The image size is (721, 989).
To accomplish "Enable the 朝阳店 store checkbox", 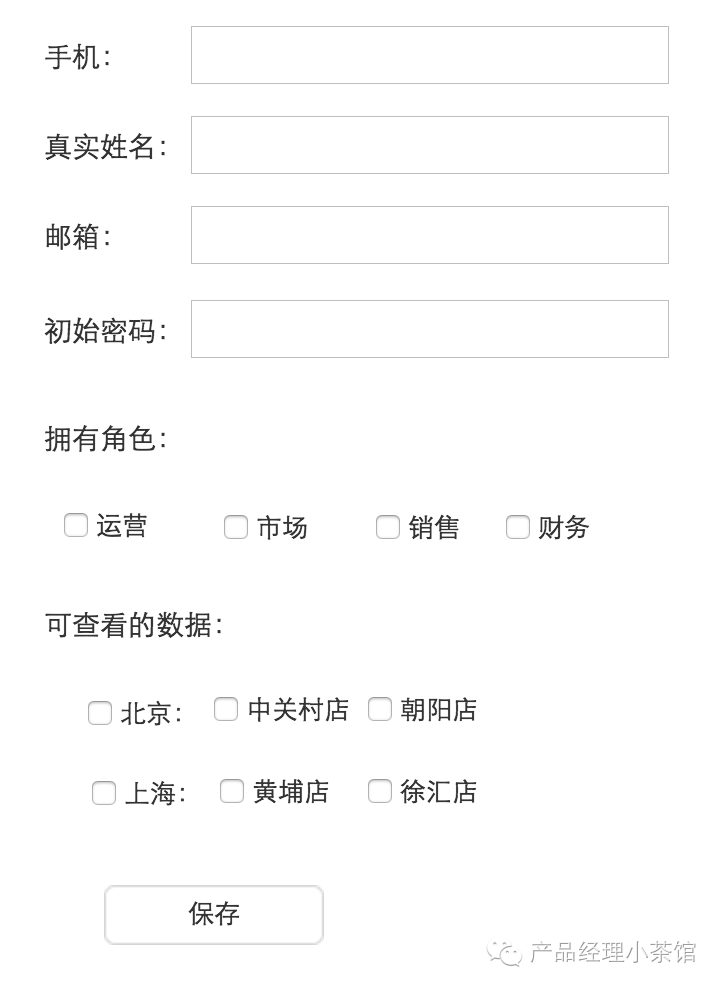I will tap(380, 708).
